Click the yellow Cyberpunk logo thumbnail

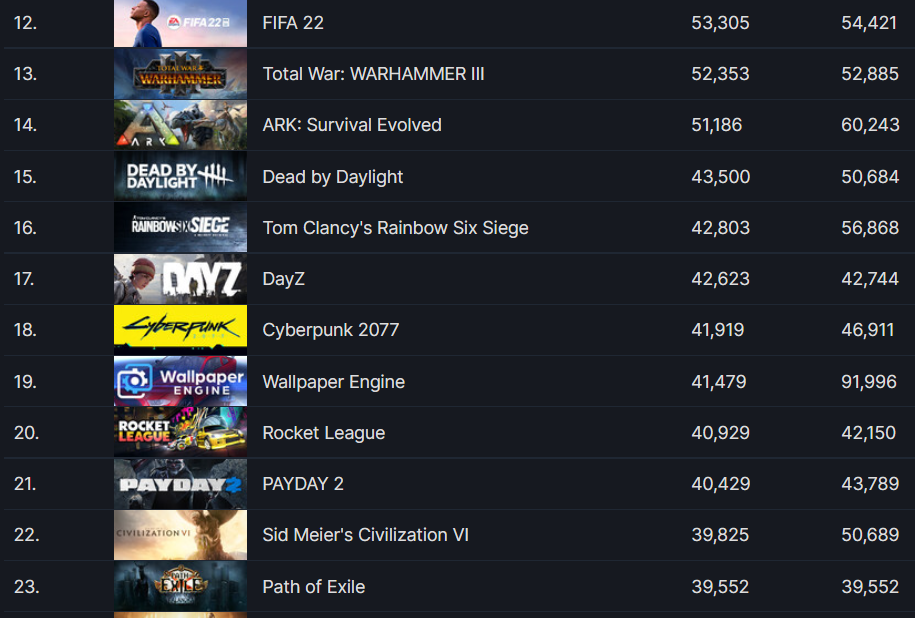click(180, 330)
